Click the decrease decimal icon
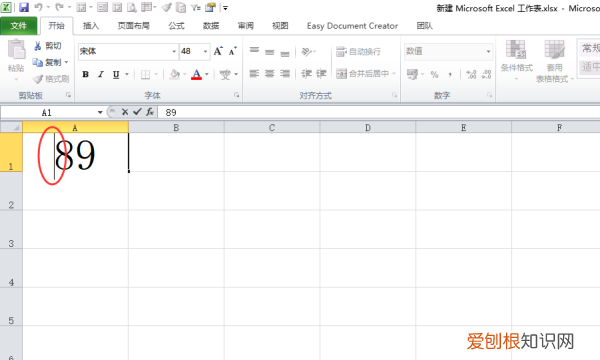Image resolution: width=600 pixels, height=360 pixels. (x=486, y=74)
